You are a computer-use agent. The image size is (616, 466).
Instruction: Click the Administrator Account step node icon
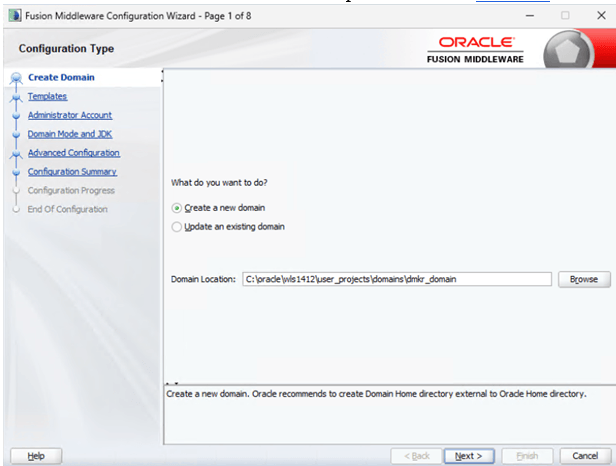click(x=16, y=116)
